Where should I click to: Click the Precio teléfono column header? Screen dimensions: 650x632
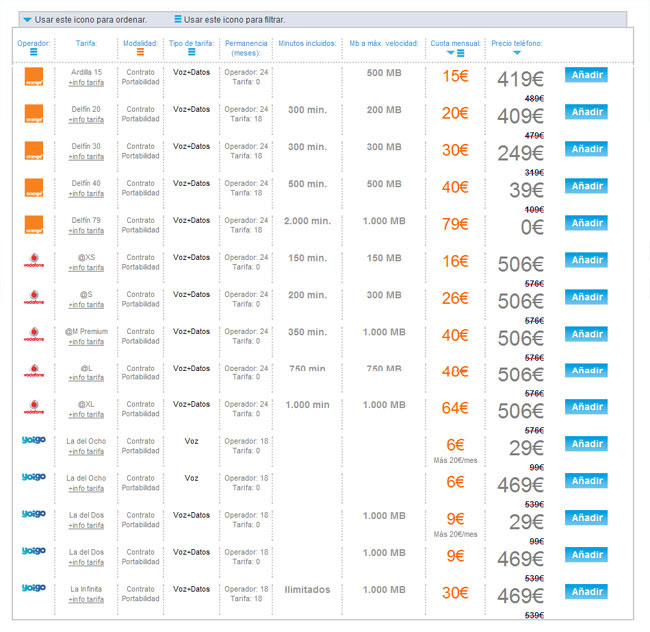pyautogui.click(x=517, y=43)
